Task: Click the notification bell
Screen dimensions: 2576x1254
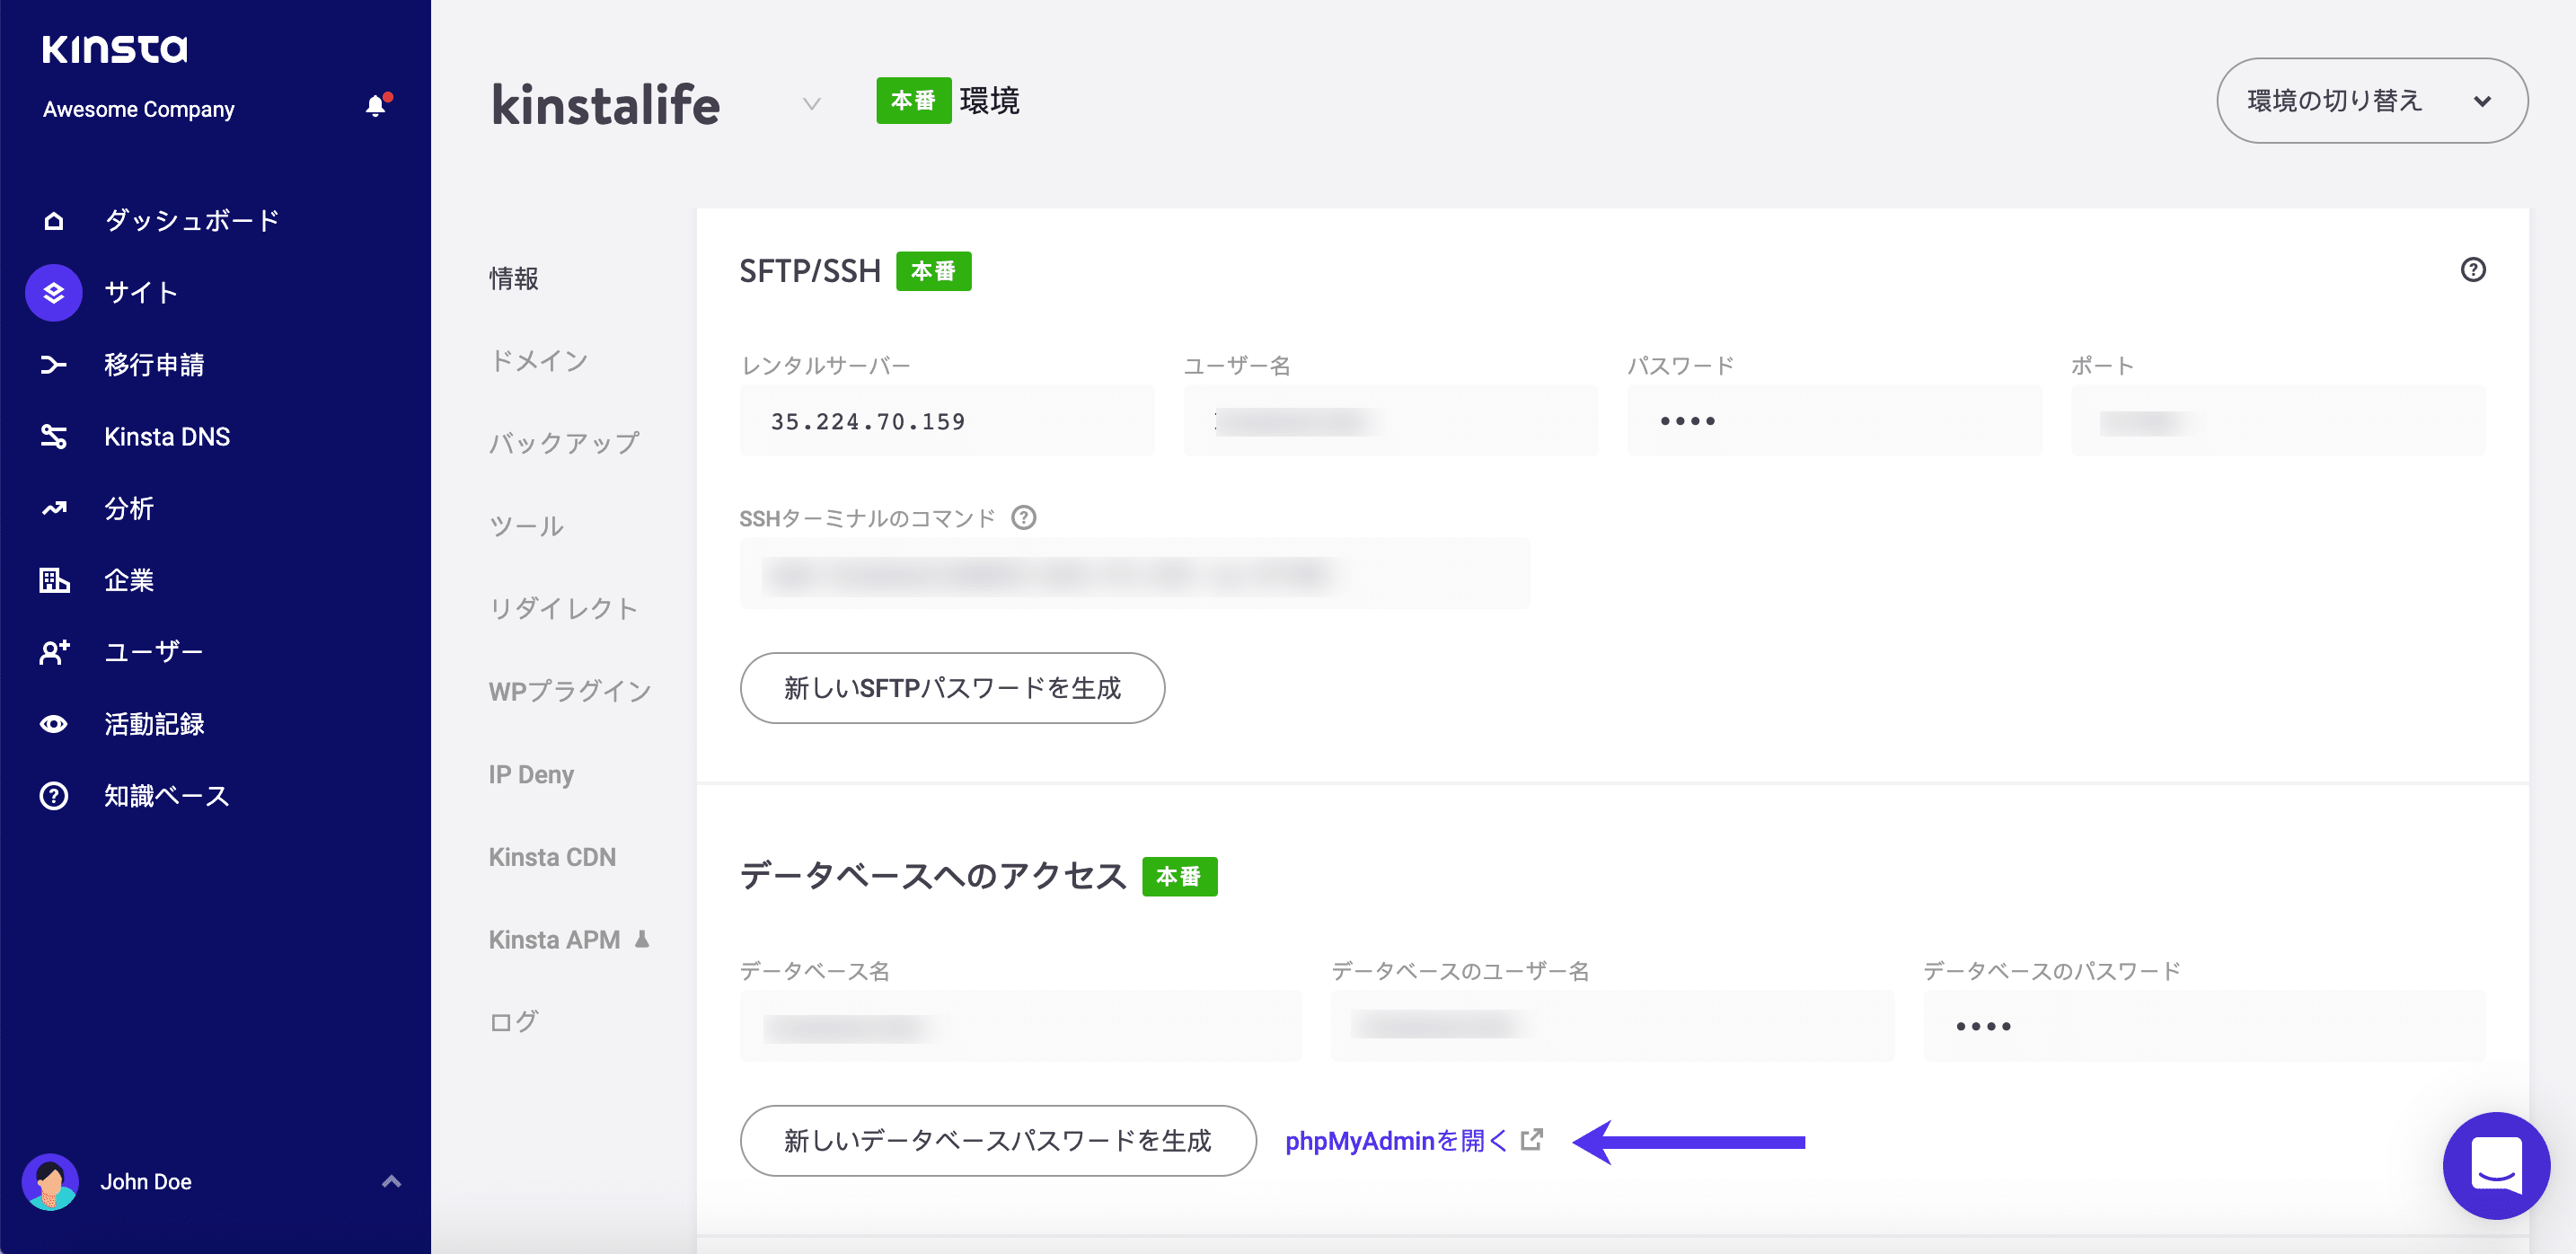Action: click(x=376, y=107)
